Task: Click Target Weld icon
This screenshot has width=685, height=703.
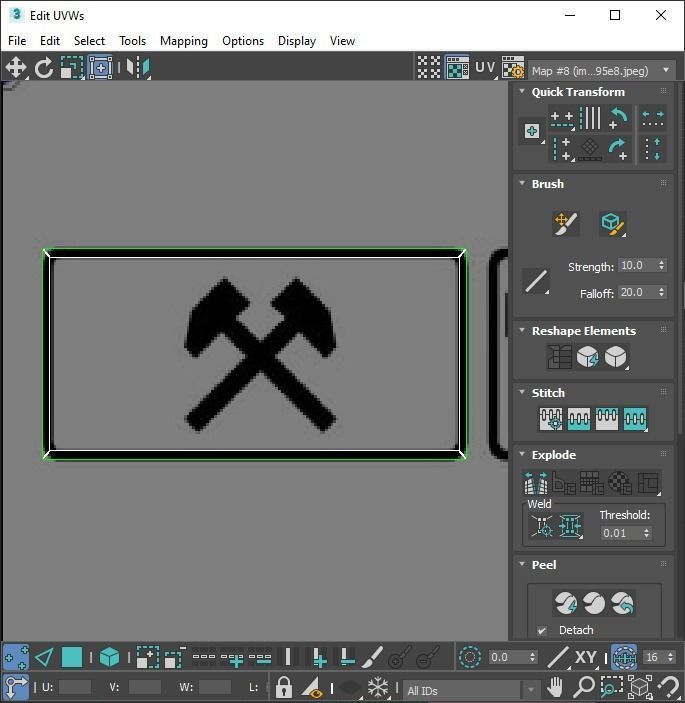Action: click(542, 525)
